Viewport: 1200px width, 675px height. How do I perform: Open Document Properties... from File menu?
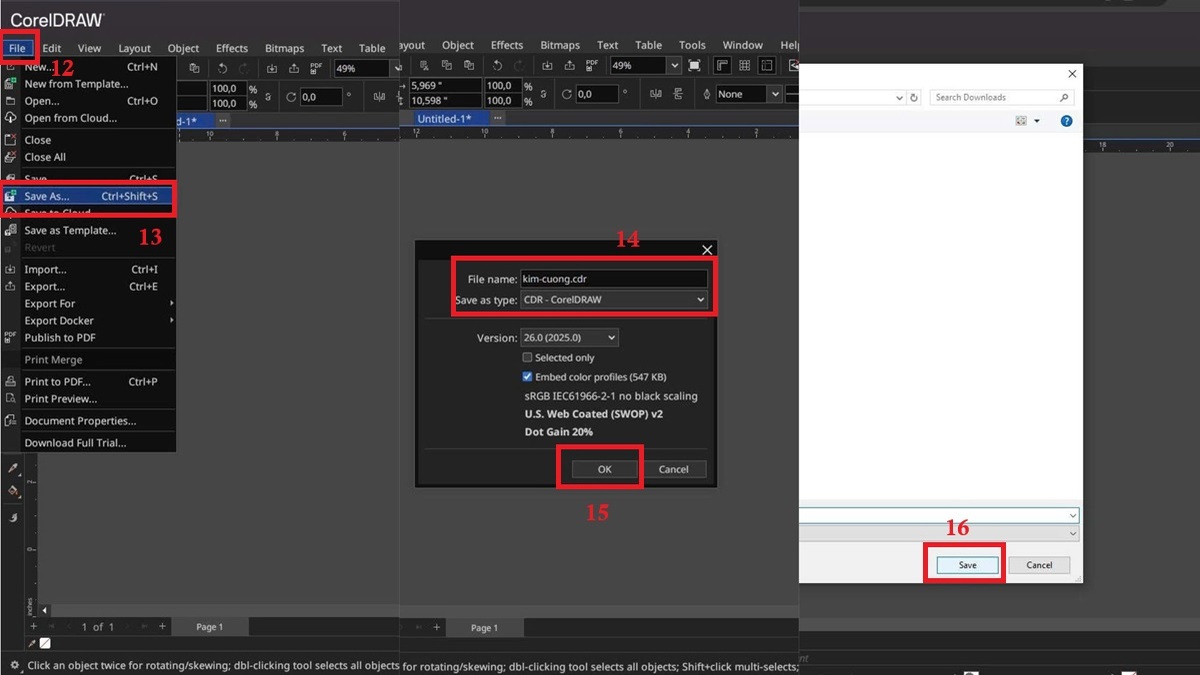[90, 421]
